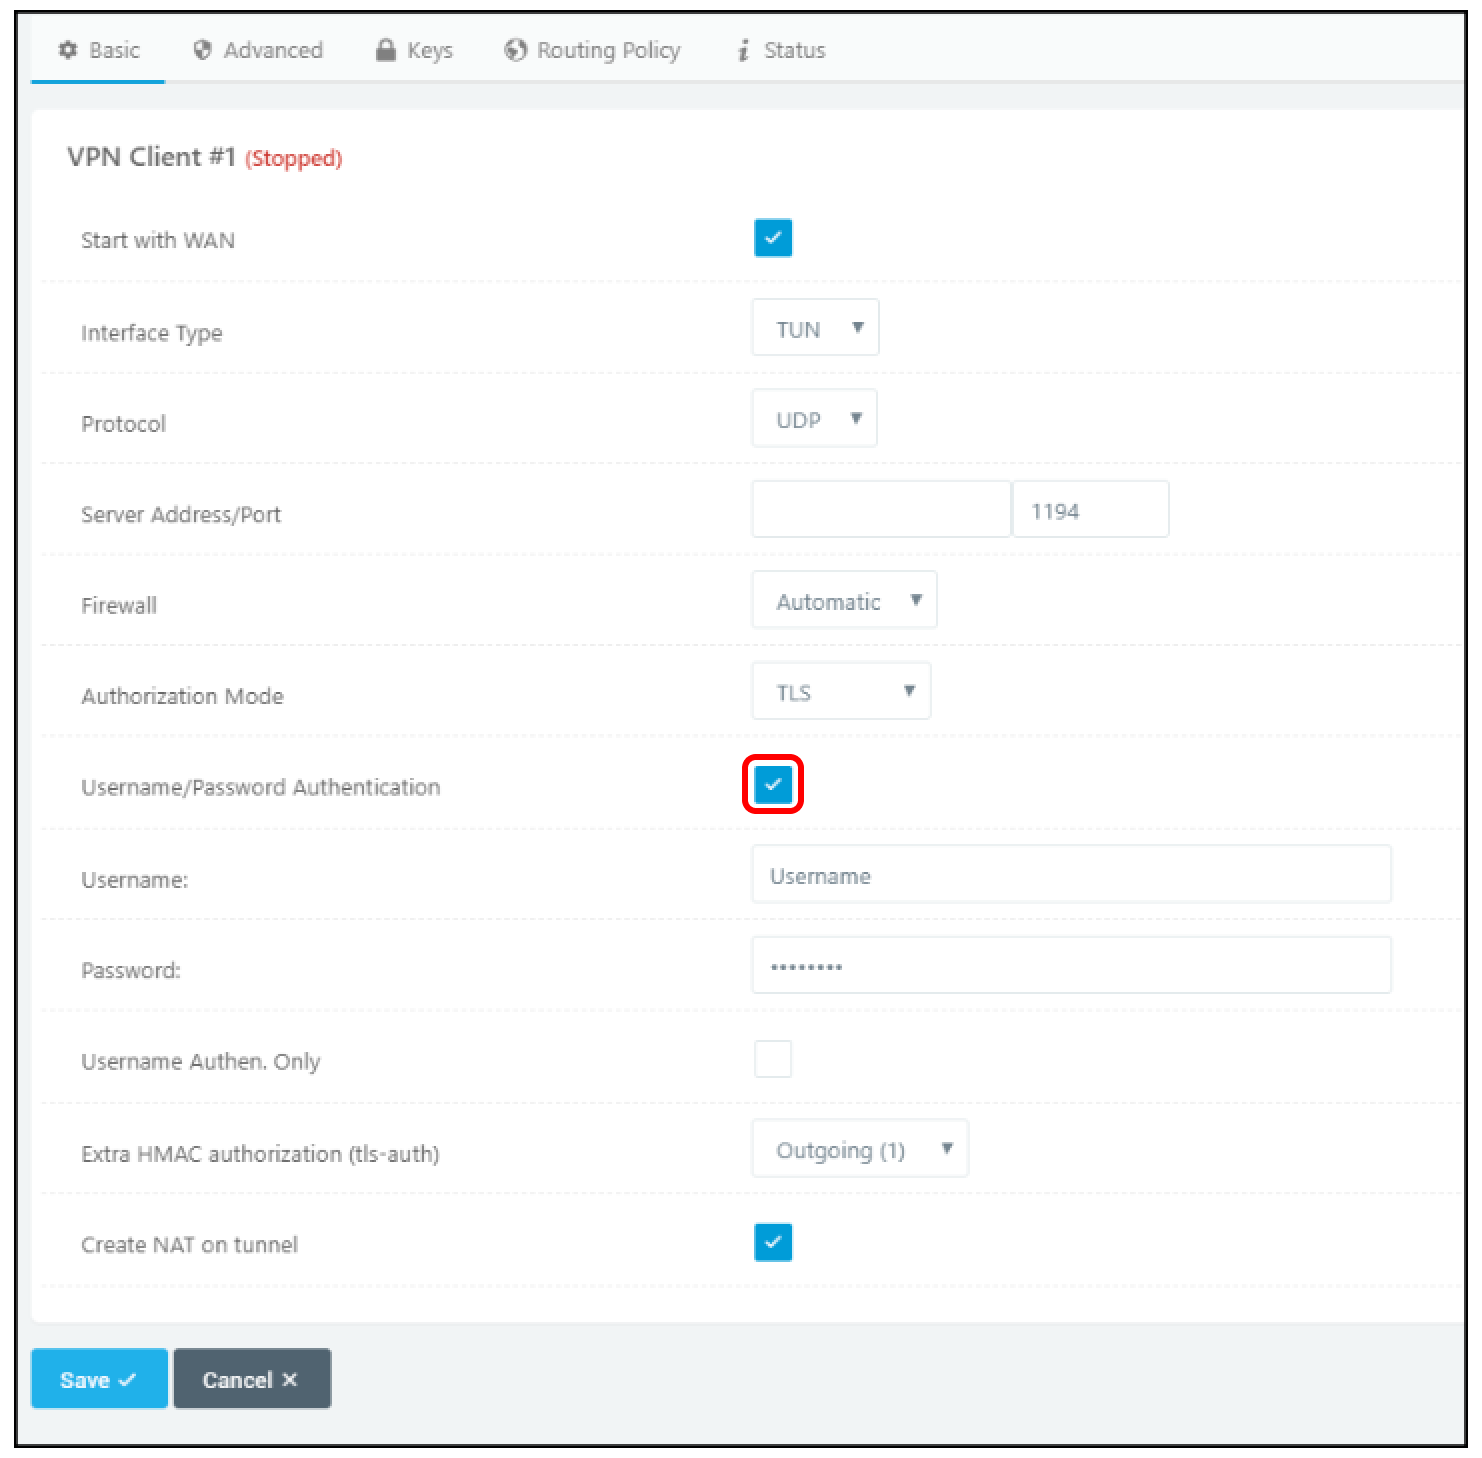Click the gear icon on Basic tab
The width and height of the screenshot is (1482, 1458).
tap(68, 50)
